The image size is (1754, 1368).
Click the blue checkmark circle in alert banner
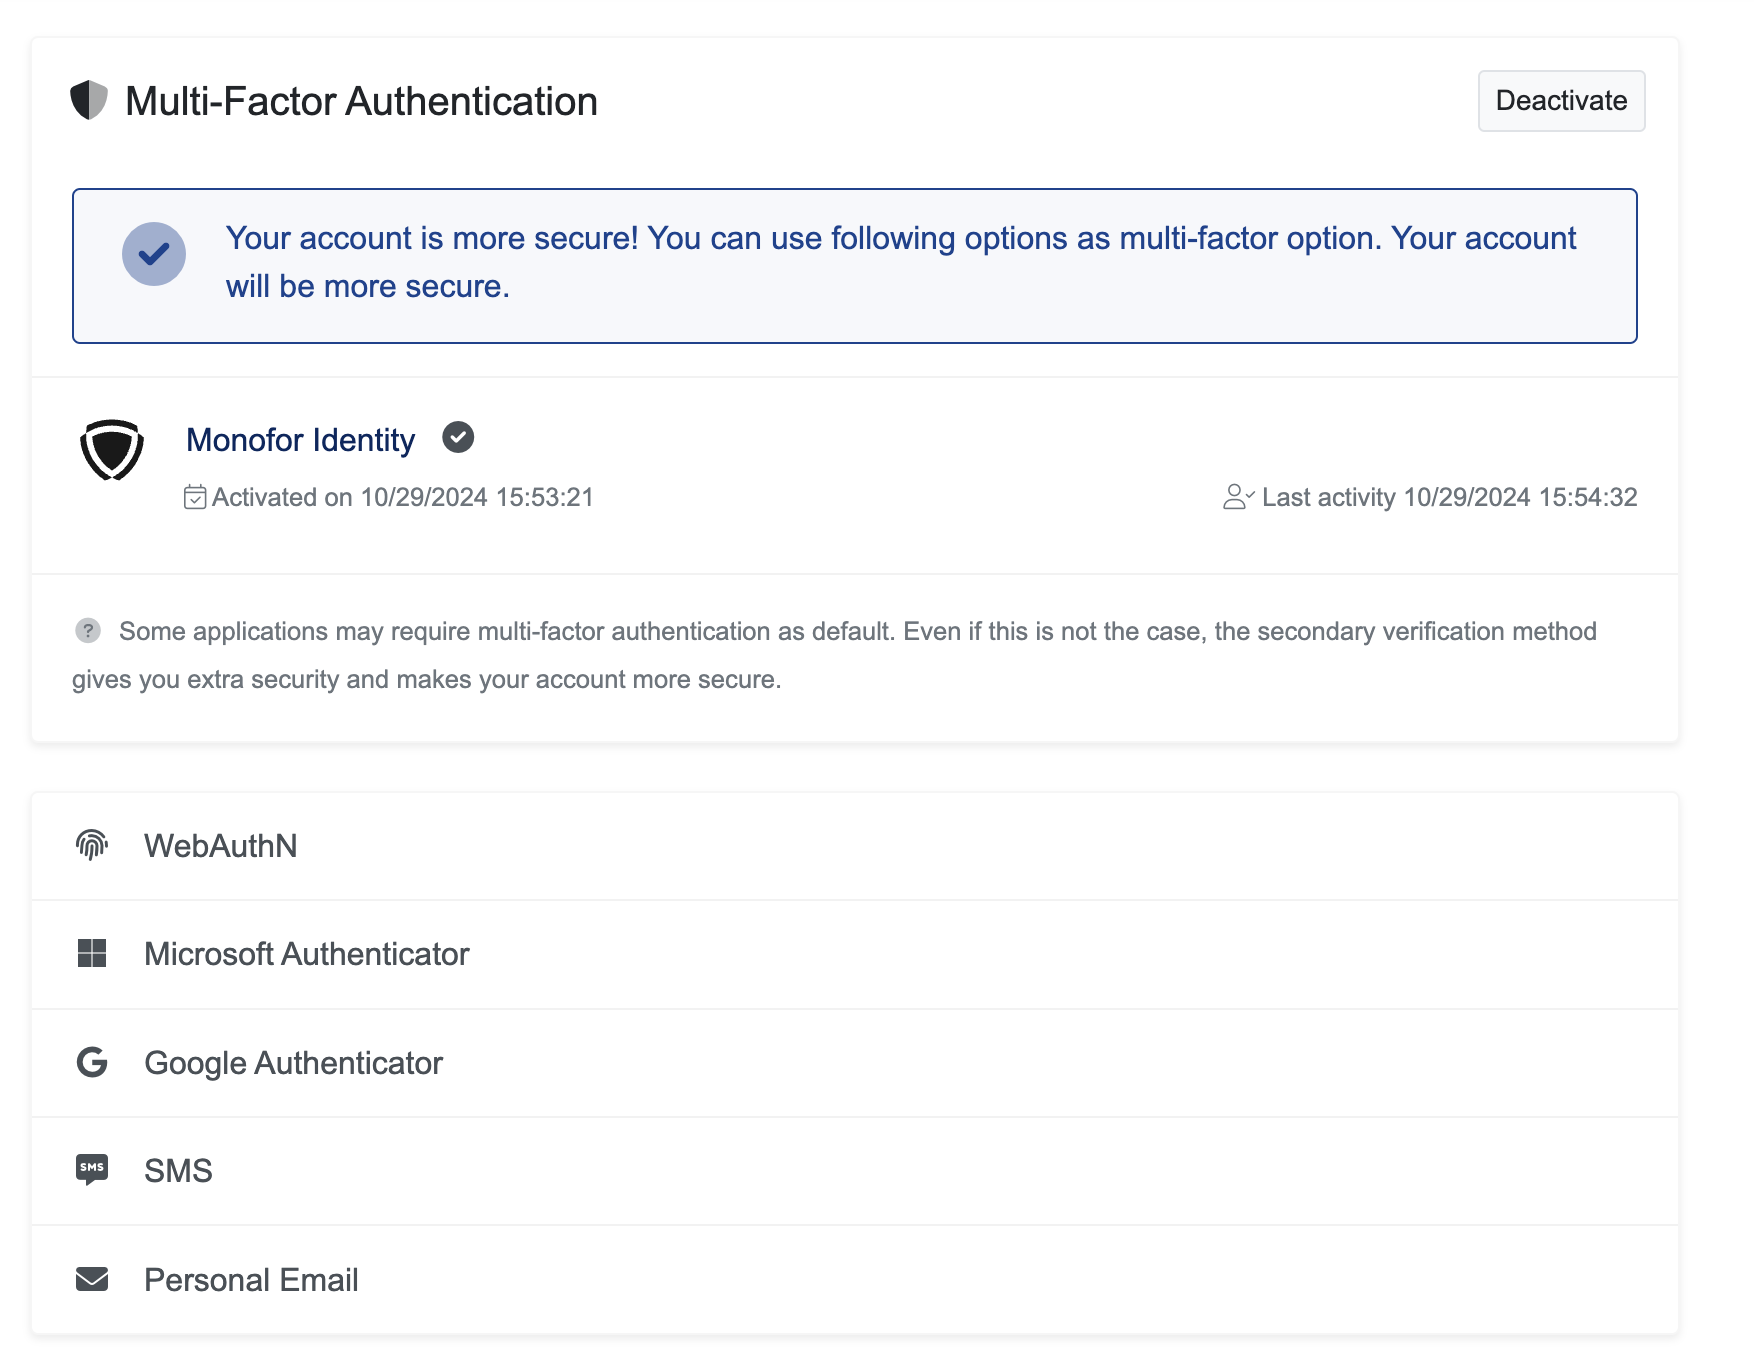[x=154, y=254]
